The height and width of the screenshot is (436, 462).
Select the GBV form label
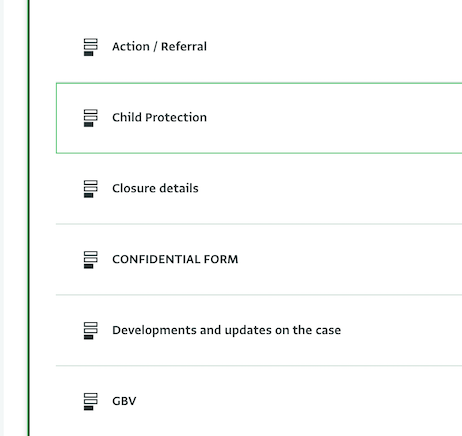pos(124,401)
